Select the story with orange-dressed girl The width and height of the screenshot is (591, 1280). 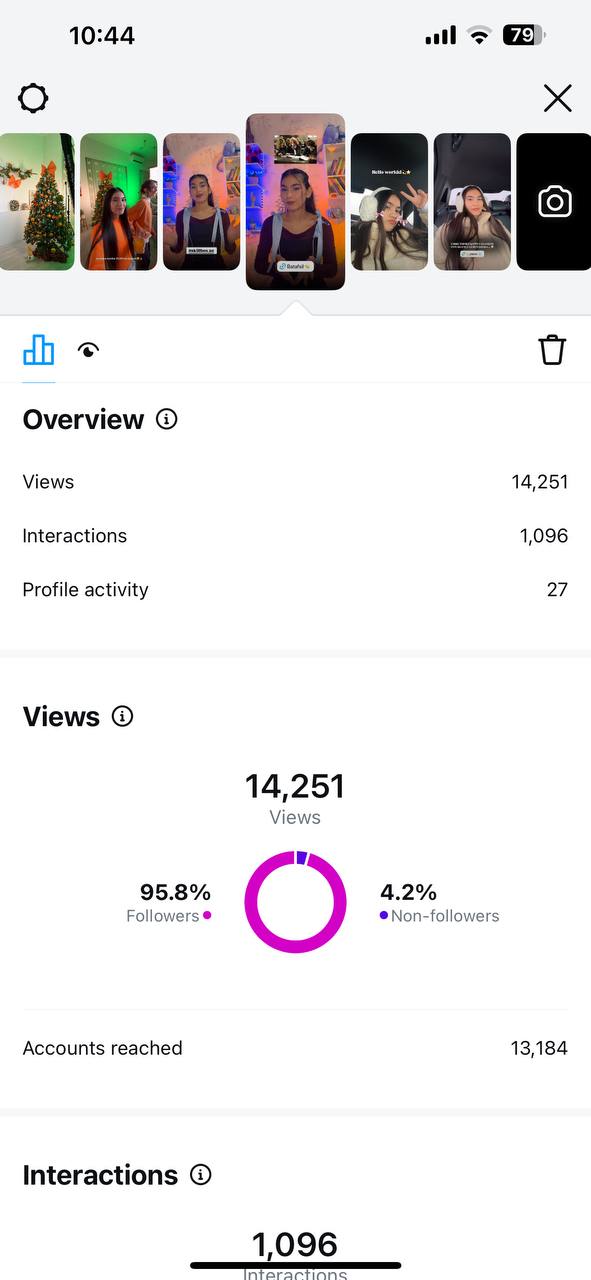coord(119,202)
